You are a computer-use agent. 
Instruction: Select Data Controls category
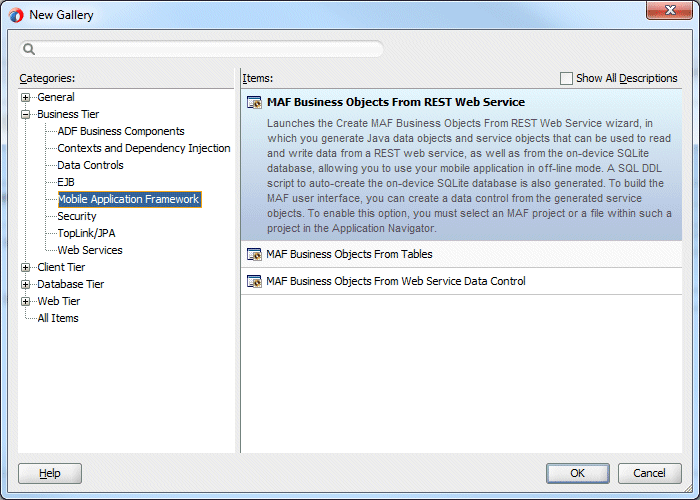[x=90, y=165]
